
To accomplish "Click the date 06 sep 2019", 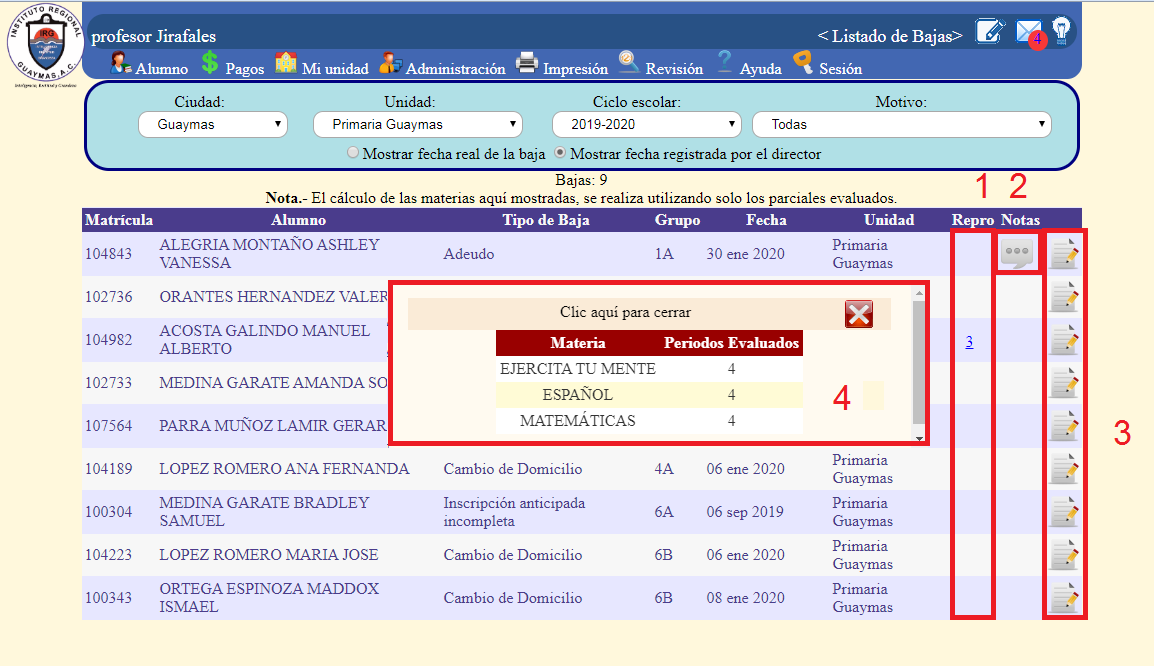I will tap(745, 511).
